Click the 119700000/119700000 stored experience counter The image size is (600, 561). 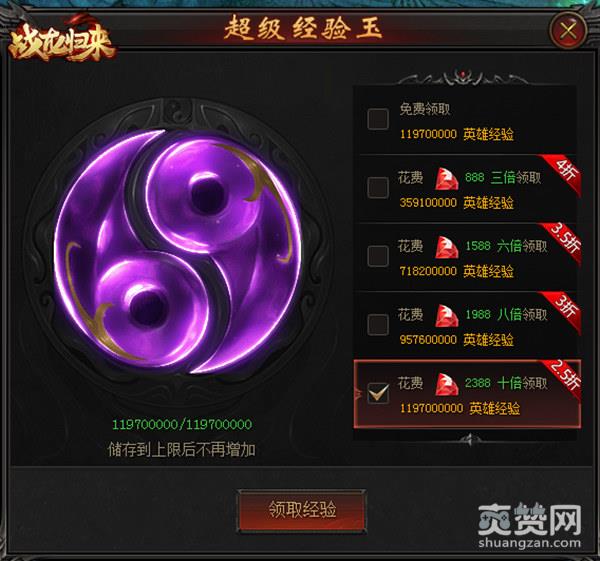pyautogui.click(x=182, y=424)
